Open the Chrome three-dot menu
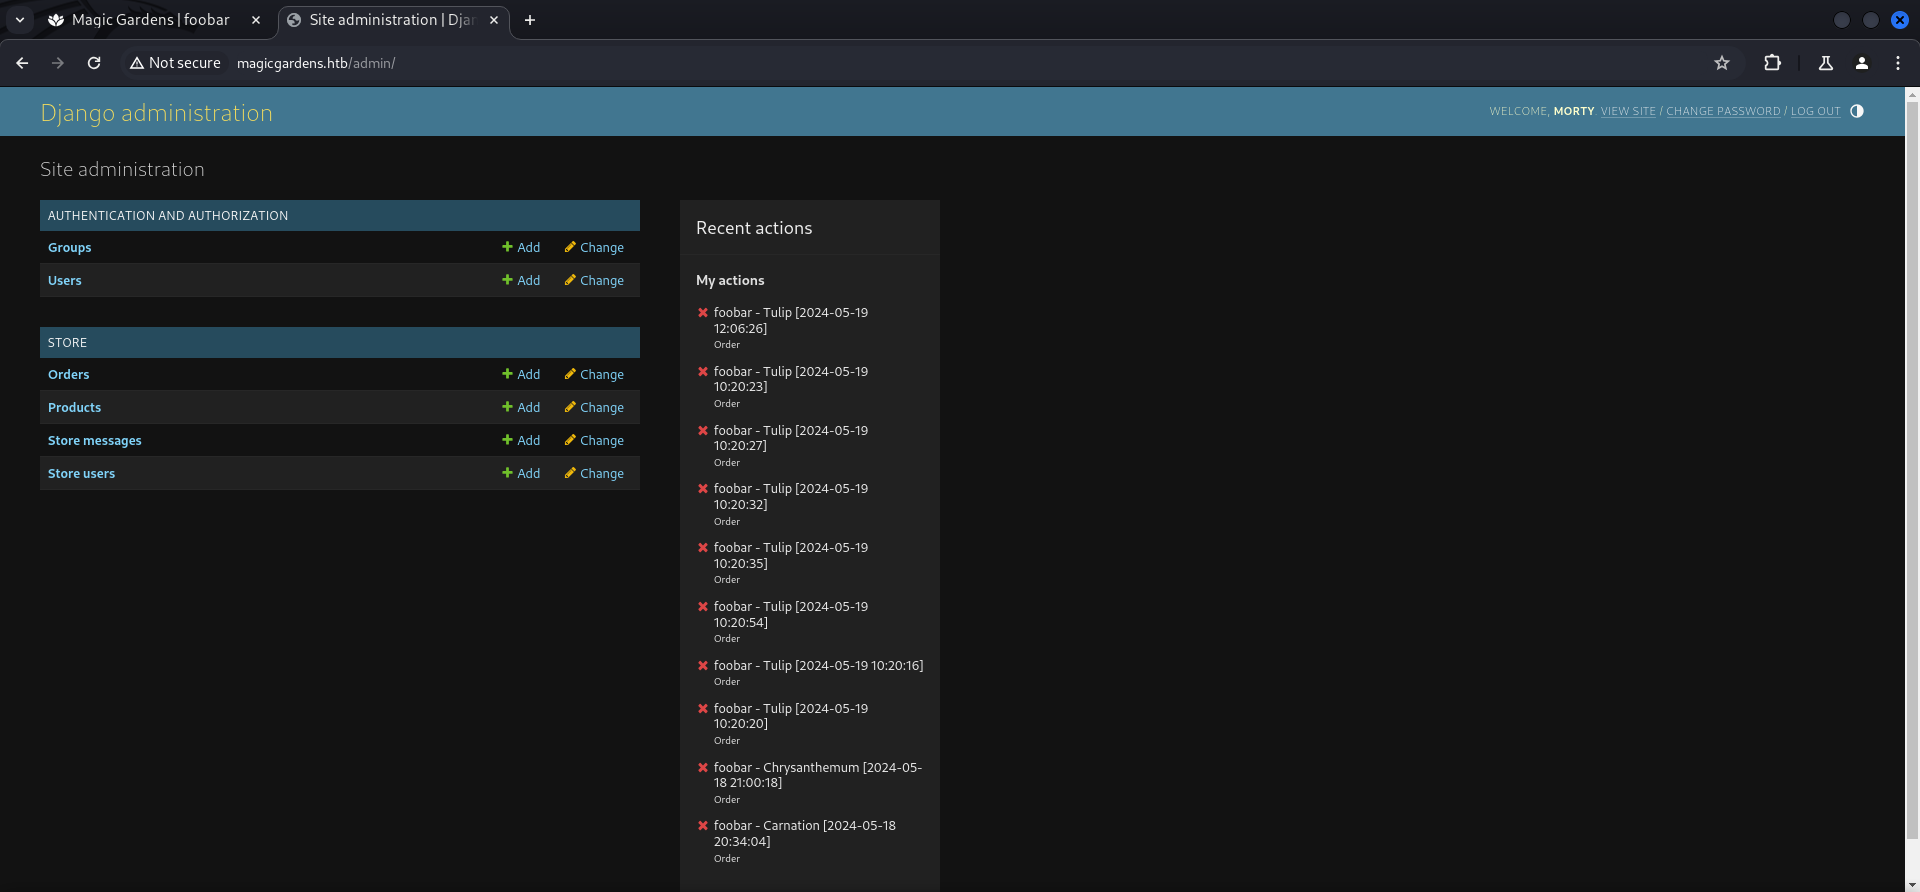 point(1897,63)
